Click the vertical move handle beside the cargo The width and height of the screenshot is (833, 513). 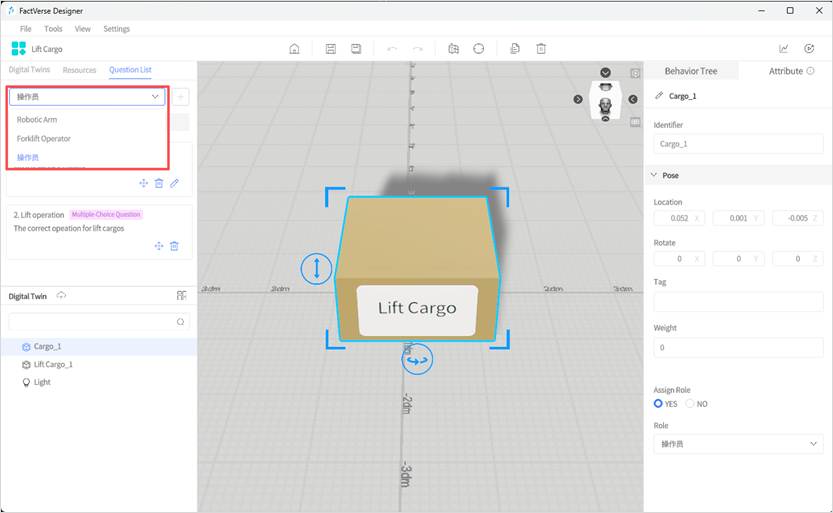coord(316,268)
